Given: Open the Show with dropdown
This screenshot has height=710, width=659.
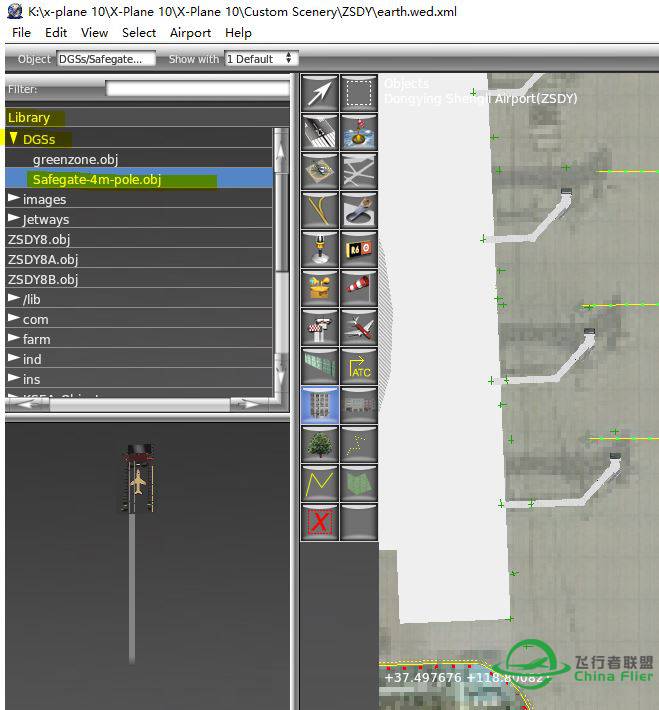Looking at the screenshot, I should [x=261, y=59].
